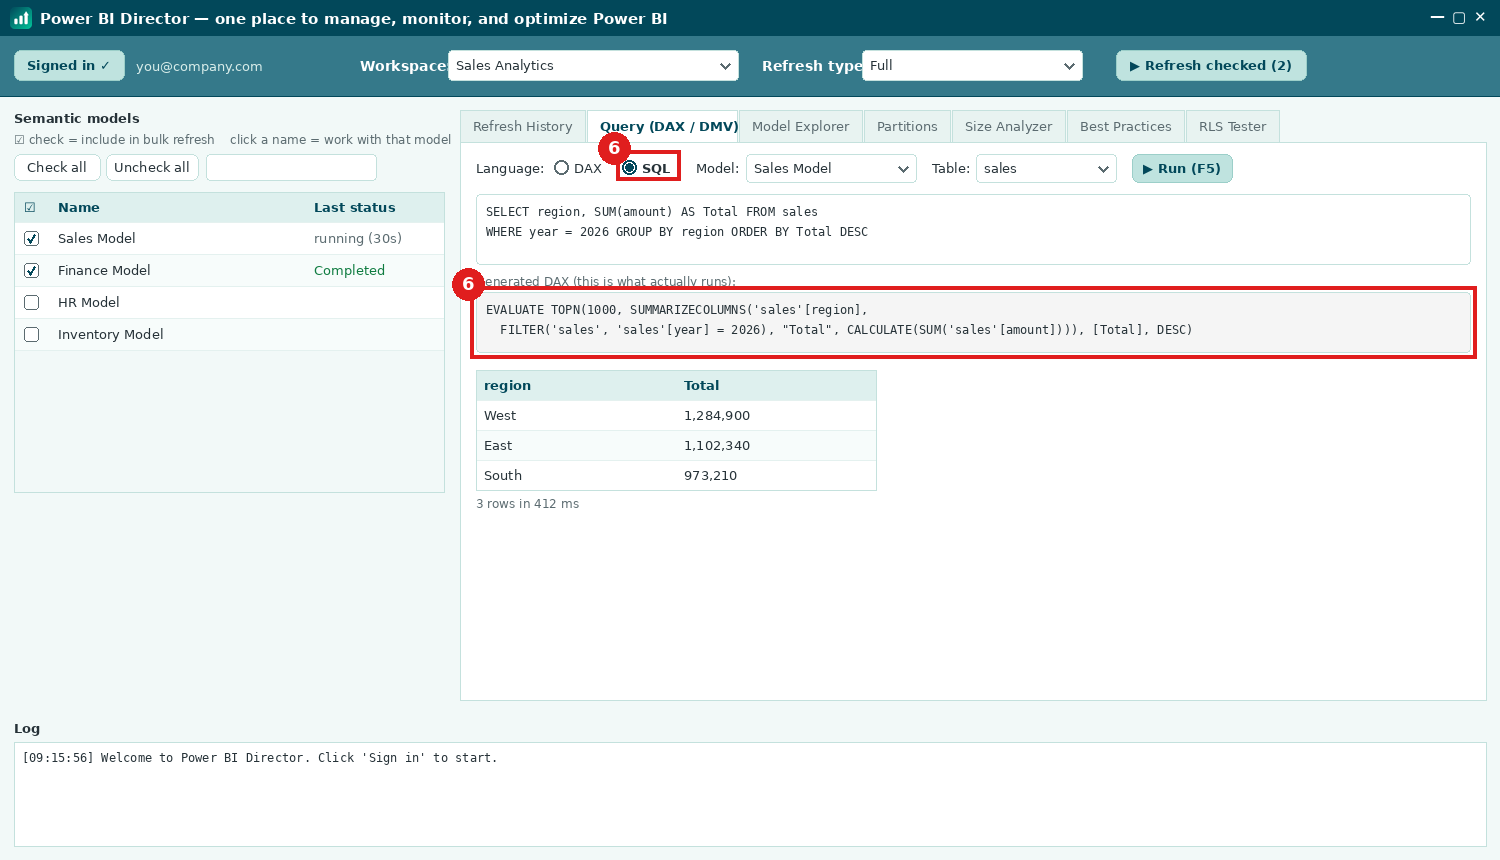Open the Partitions tab
1500x860 pixels.
(x=907, y=126)
